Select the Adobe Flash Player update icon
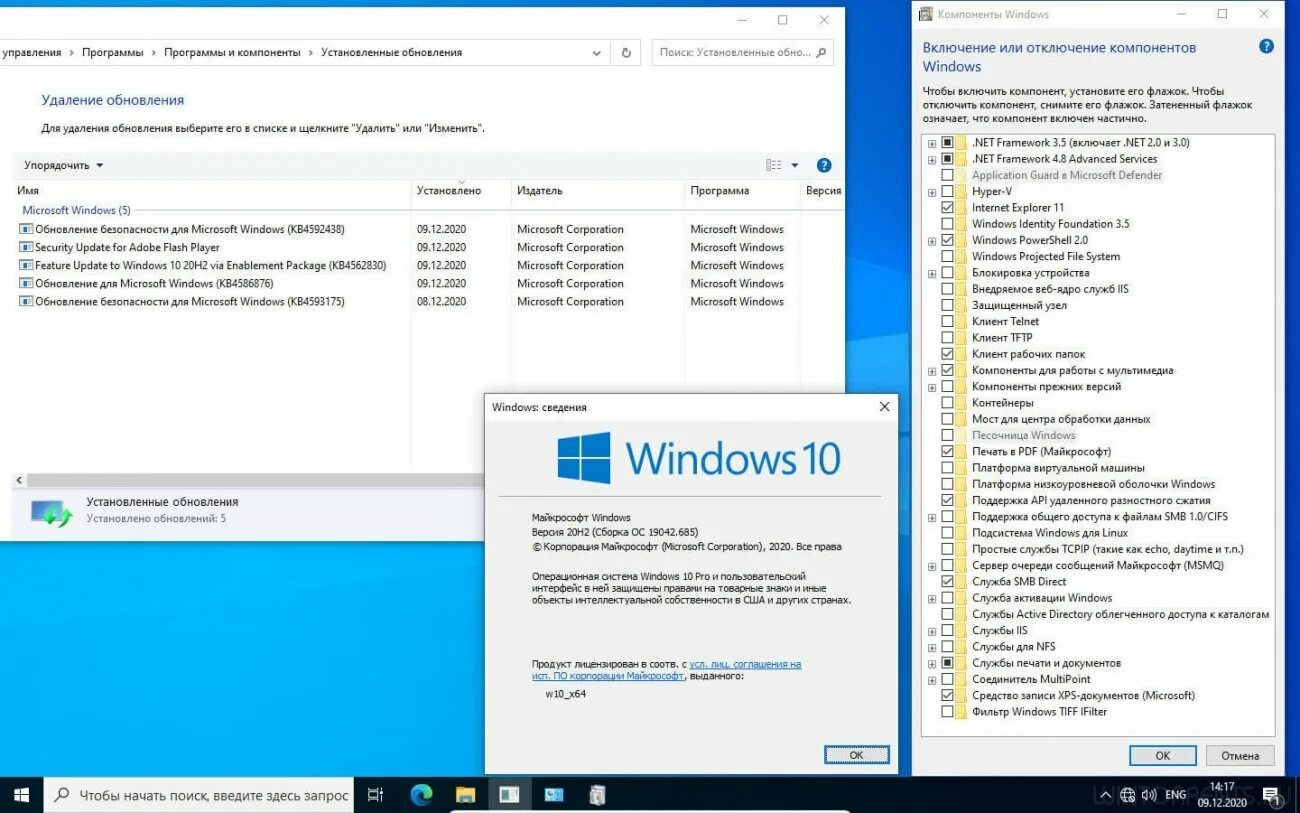The height and width of the screenshot is (813, 1300). (x=26, y=247)
